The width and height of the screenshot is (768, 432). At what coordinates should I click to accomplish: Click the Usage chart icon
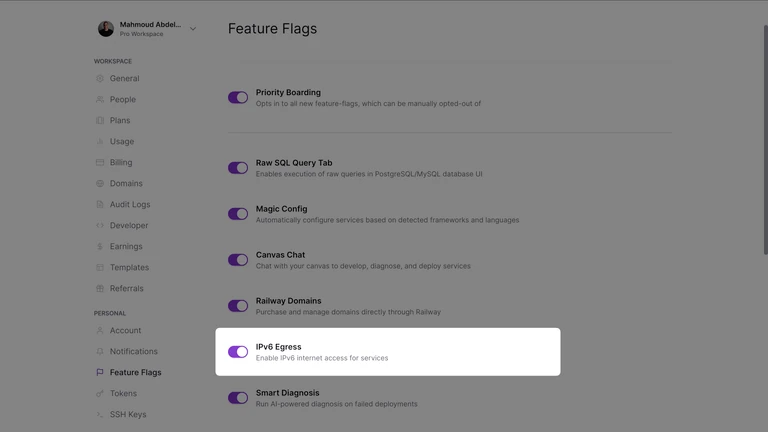click(x=100, y=142)
